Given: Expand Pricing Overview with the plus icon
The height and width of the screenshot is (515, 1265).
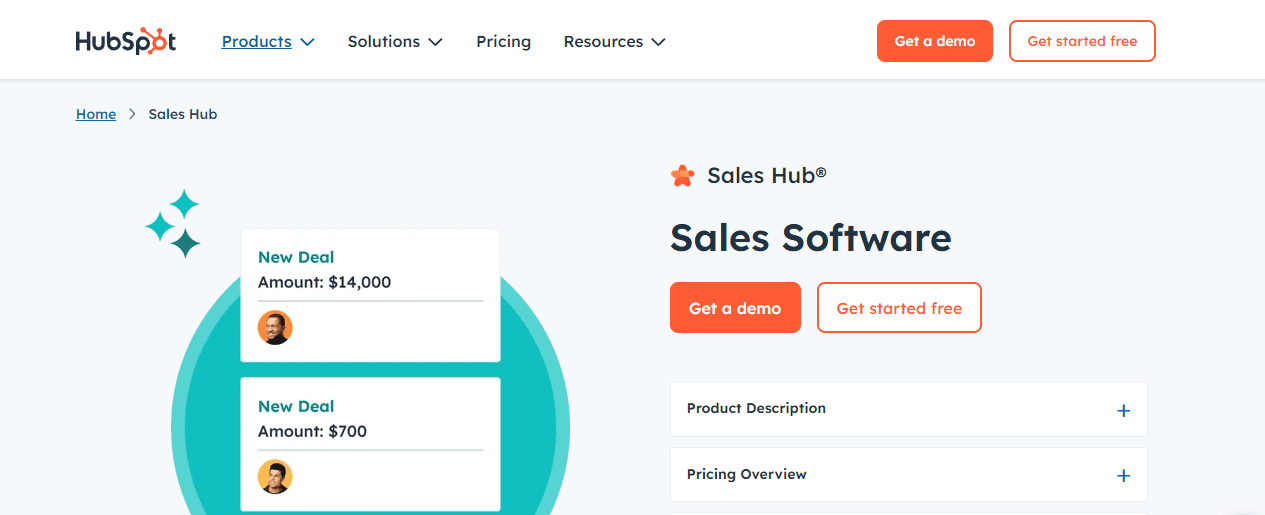Looking at the screenshot, I should [x=1123, y=476].
